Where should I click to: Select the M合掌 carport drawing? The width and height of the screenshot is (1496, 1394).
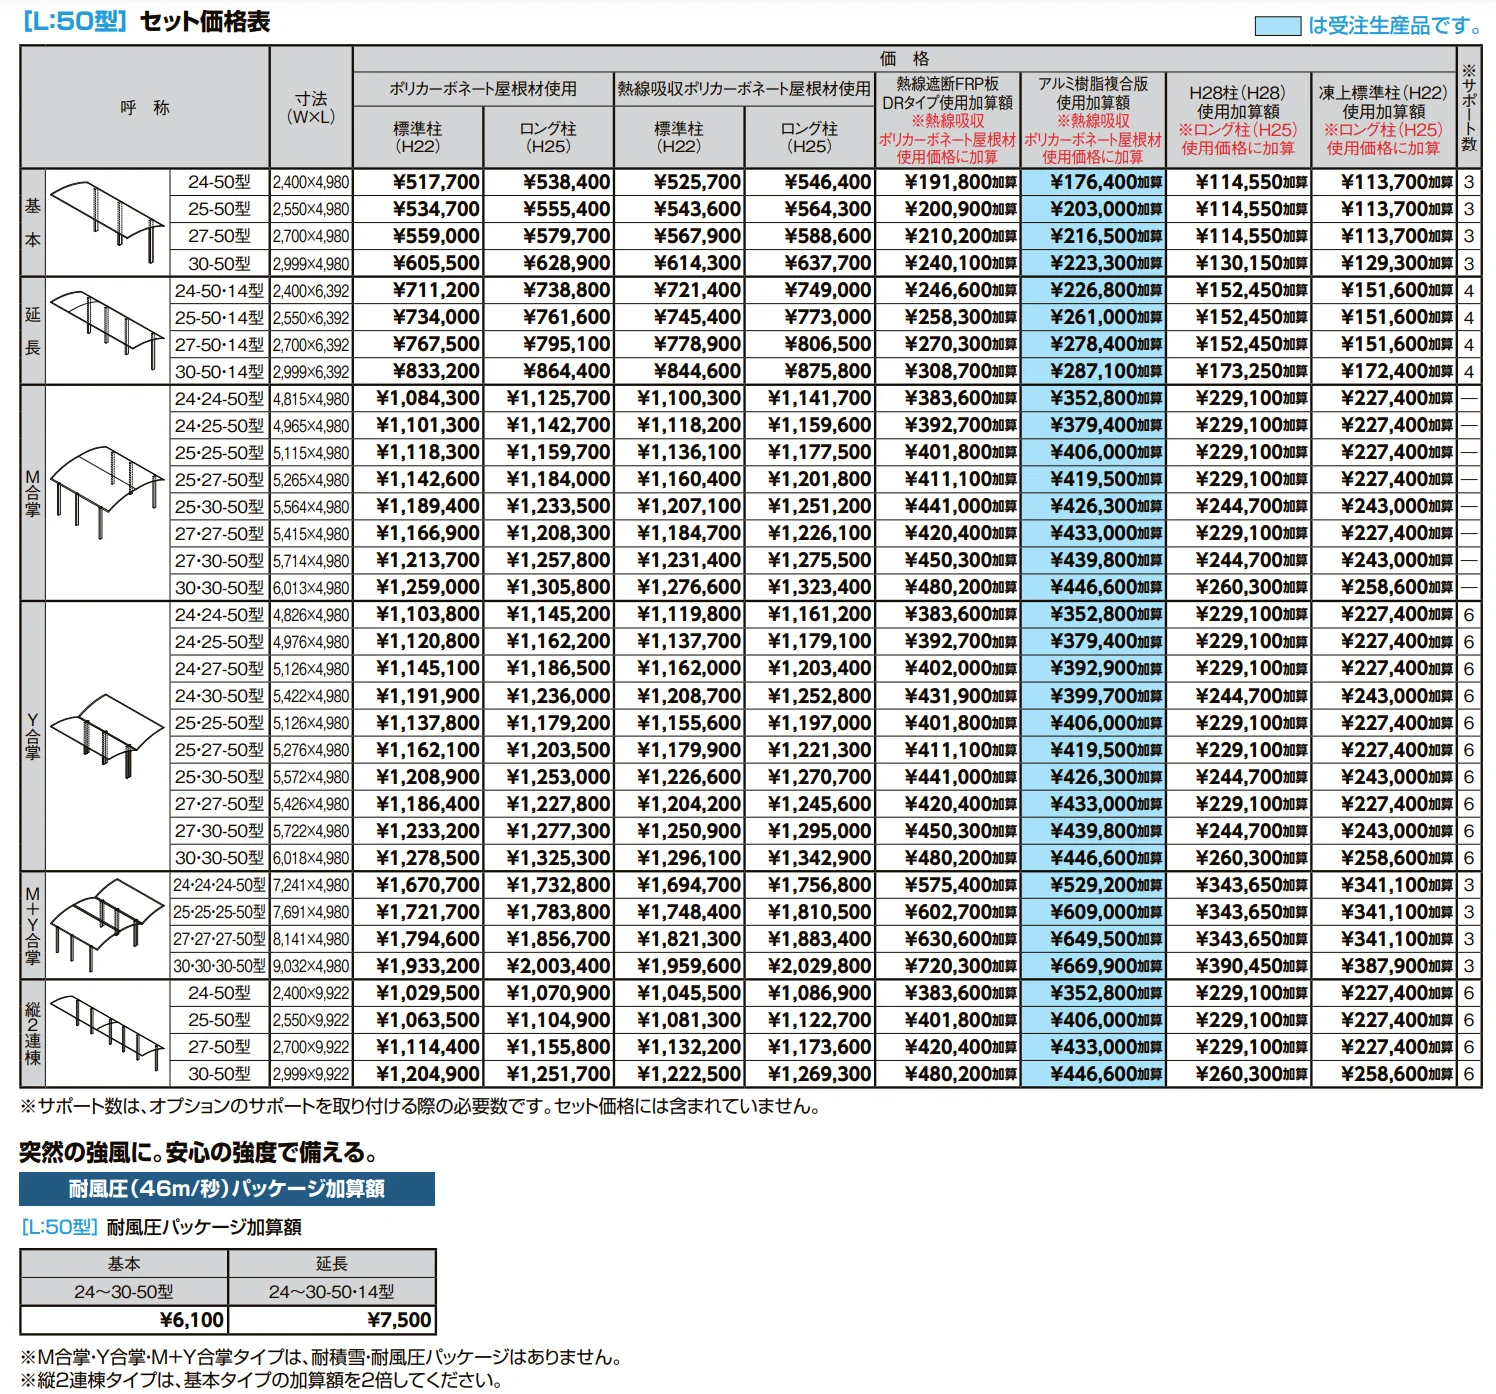click(x=107, y=493)
